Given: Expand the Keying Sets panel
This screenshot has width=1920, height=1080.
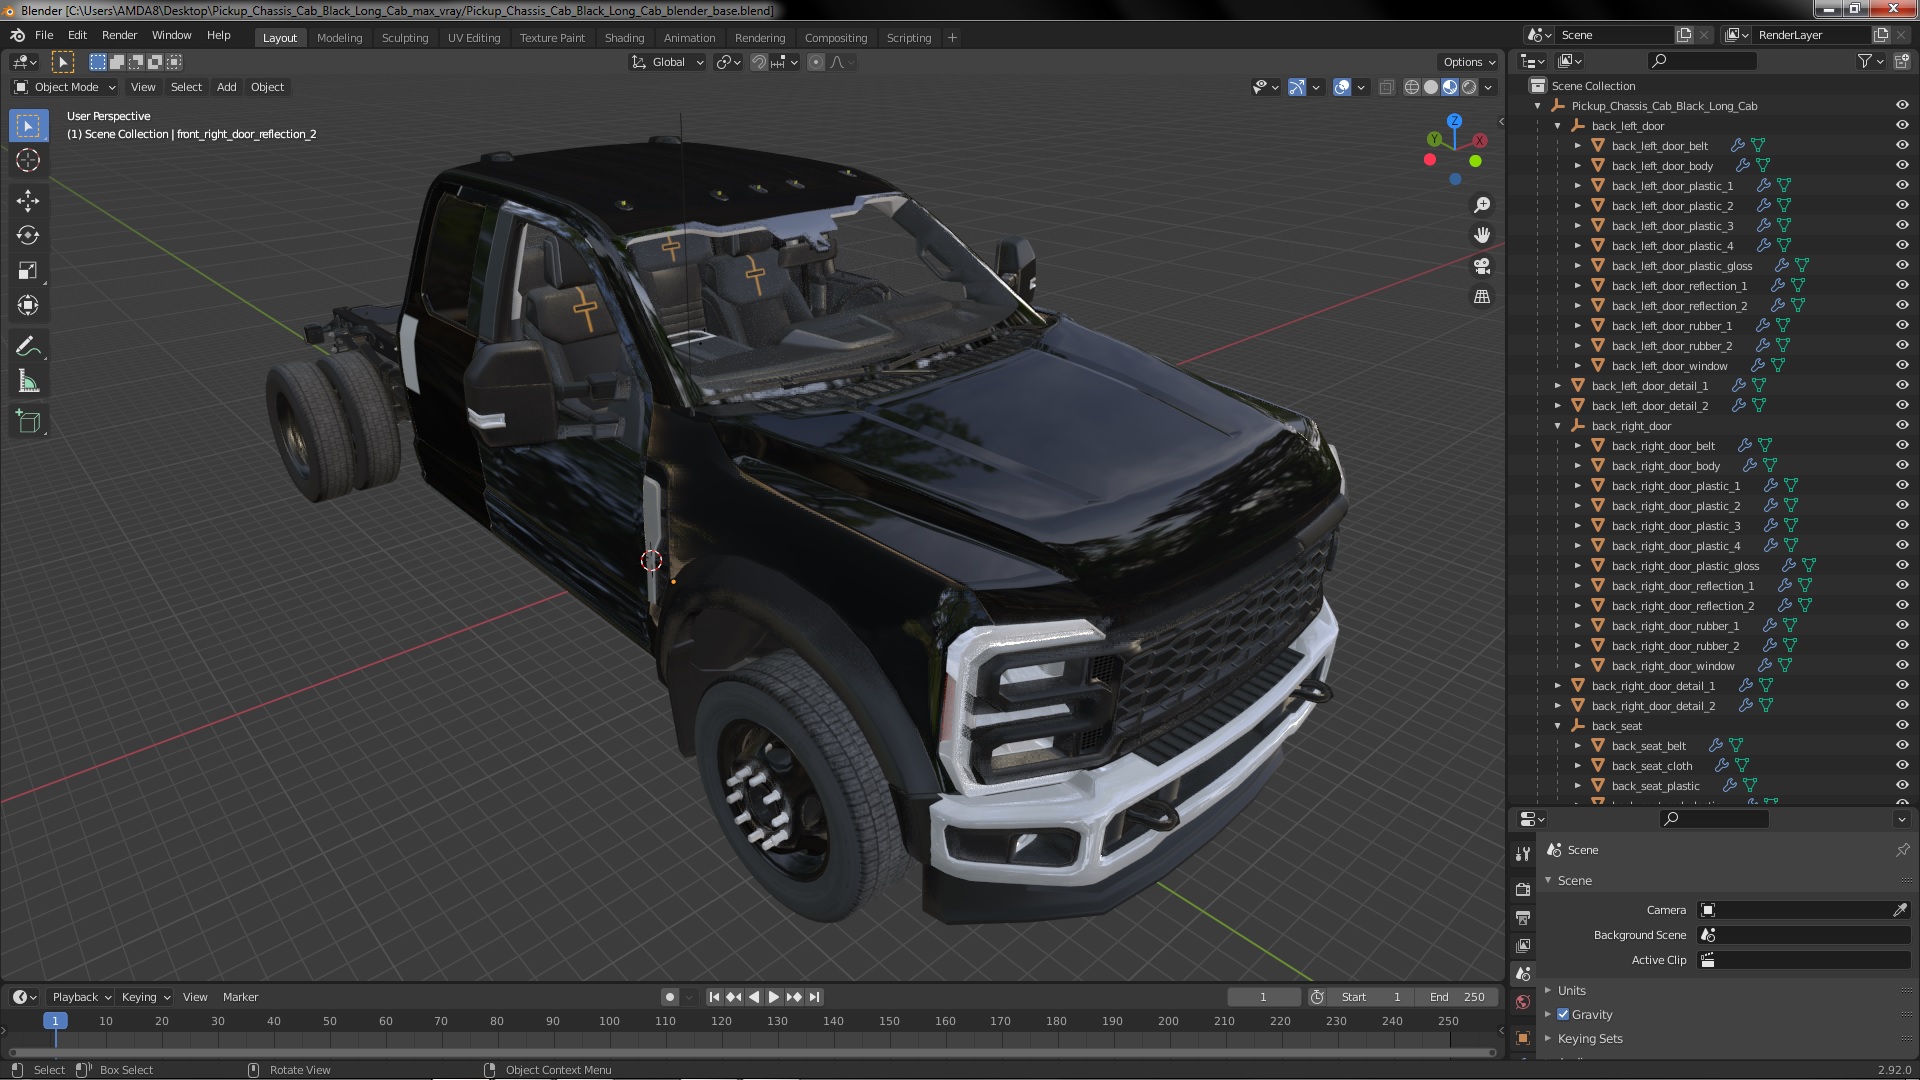Looking at the screenshot, I should [x=1589, y=1038].
